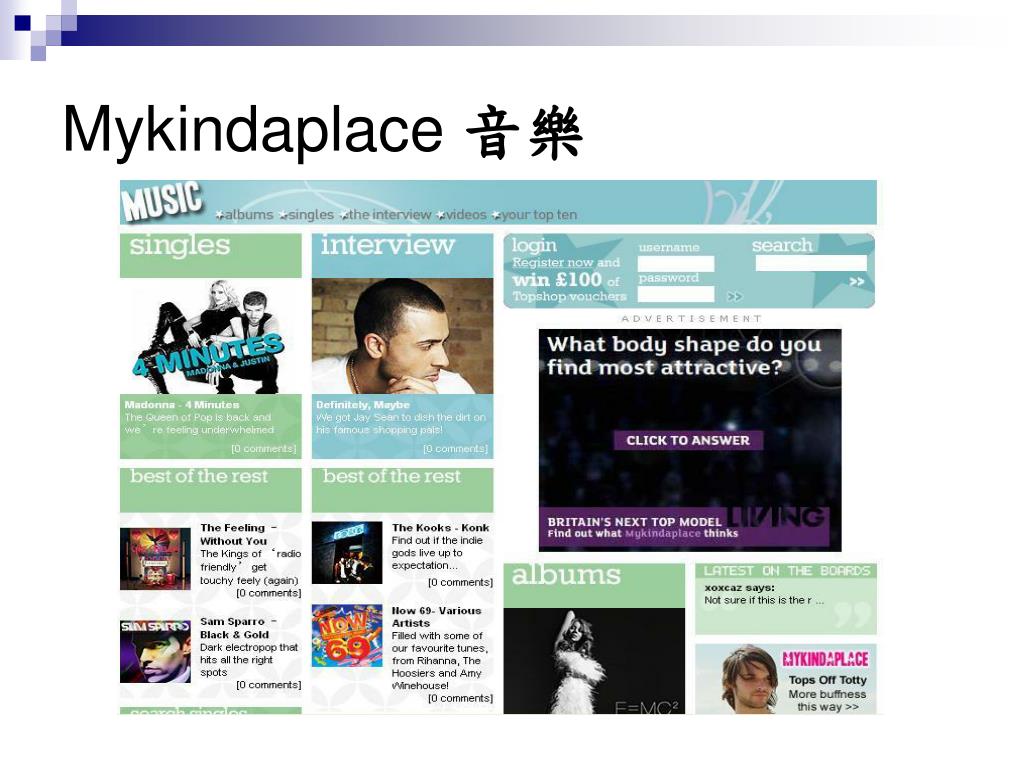The width and height of the screenshot is (1024, 768).
Task: Open The Kooks Konk cover thumbnail
Action: point(347,552)
